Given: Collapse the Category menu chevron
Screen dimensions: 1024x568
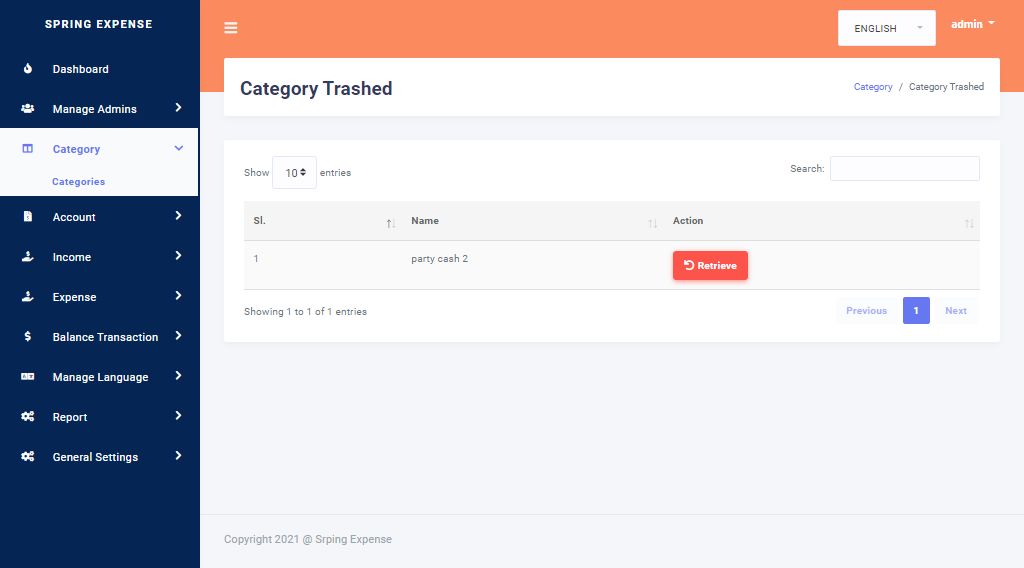Looking at the screenshot, I should coord(178,148).
